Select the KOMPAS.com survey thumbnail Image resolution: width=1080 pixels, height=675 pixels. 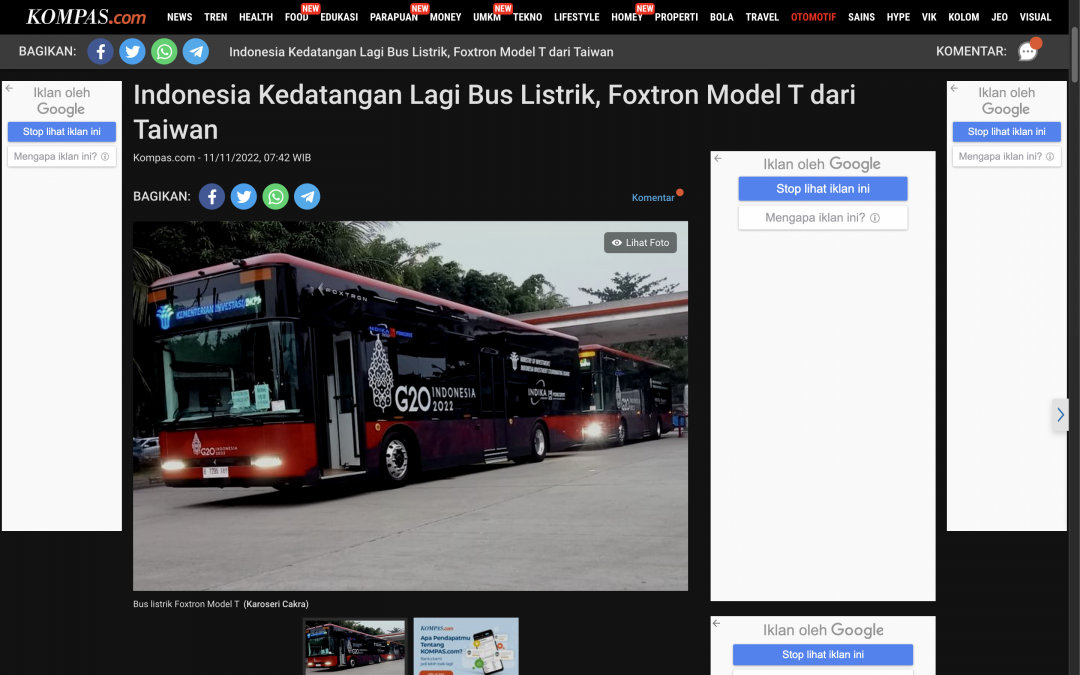tap(466, 647)
